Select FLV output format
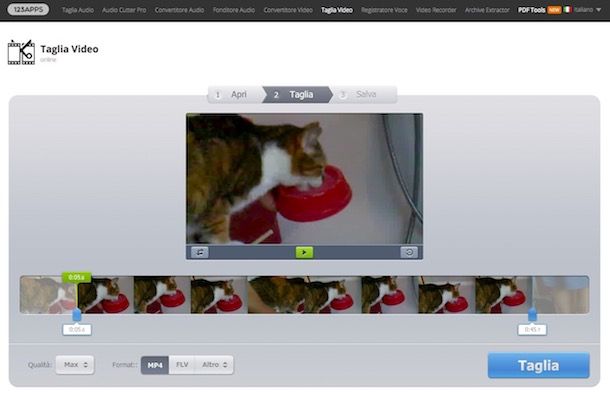Image resolution: width=610 pixels, height=402 pixels. coord(182,365)
